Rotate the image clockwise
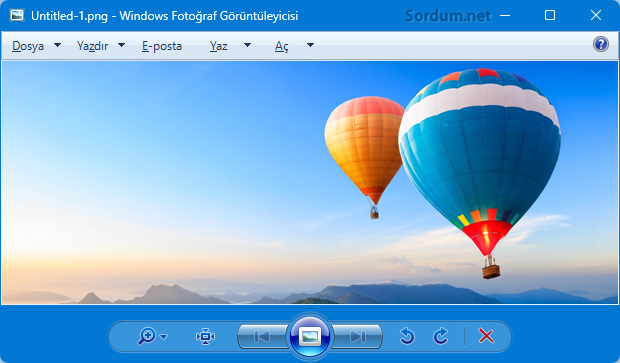Image resolution: width=620 pixels, height=363 pixels. click(441, 337)
